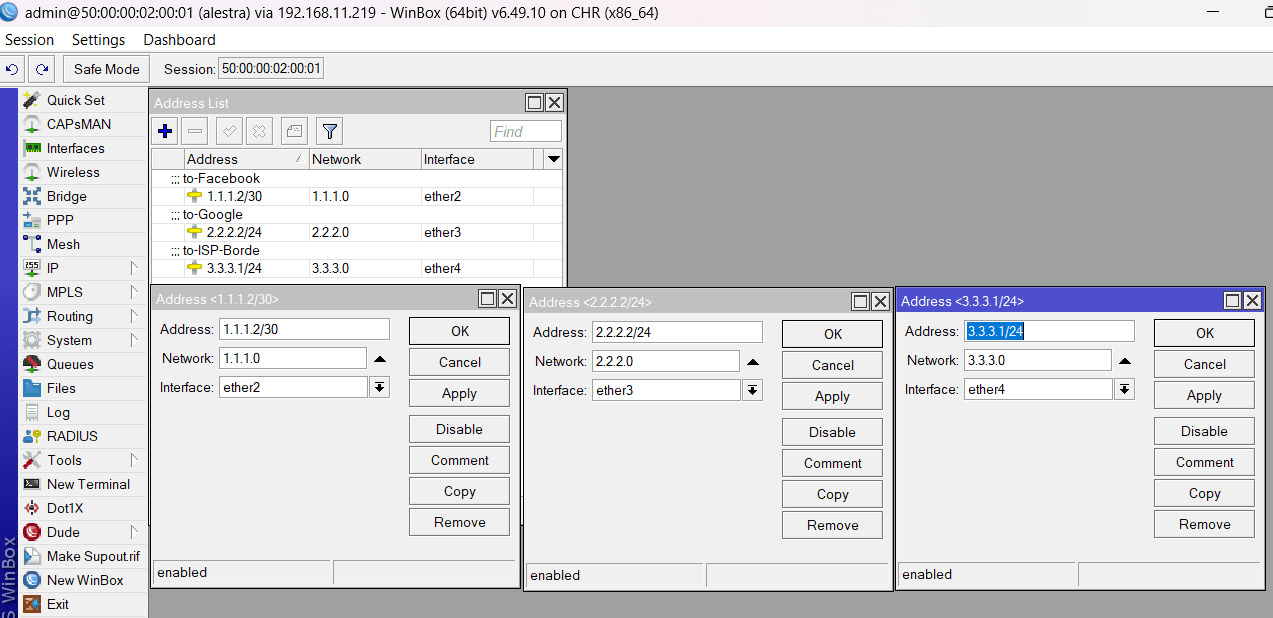The height and width of the screenshot is (618, 1273).
Task: Select the 2.2.2.2/24 row in Address List
Action: click(x=357, y=232)
